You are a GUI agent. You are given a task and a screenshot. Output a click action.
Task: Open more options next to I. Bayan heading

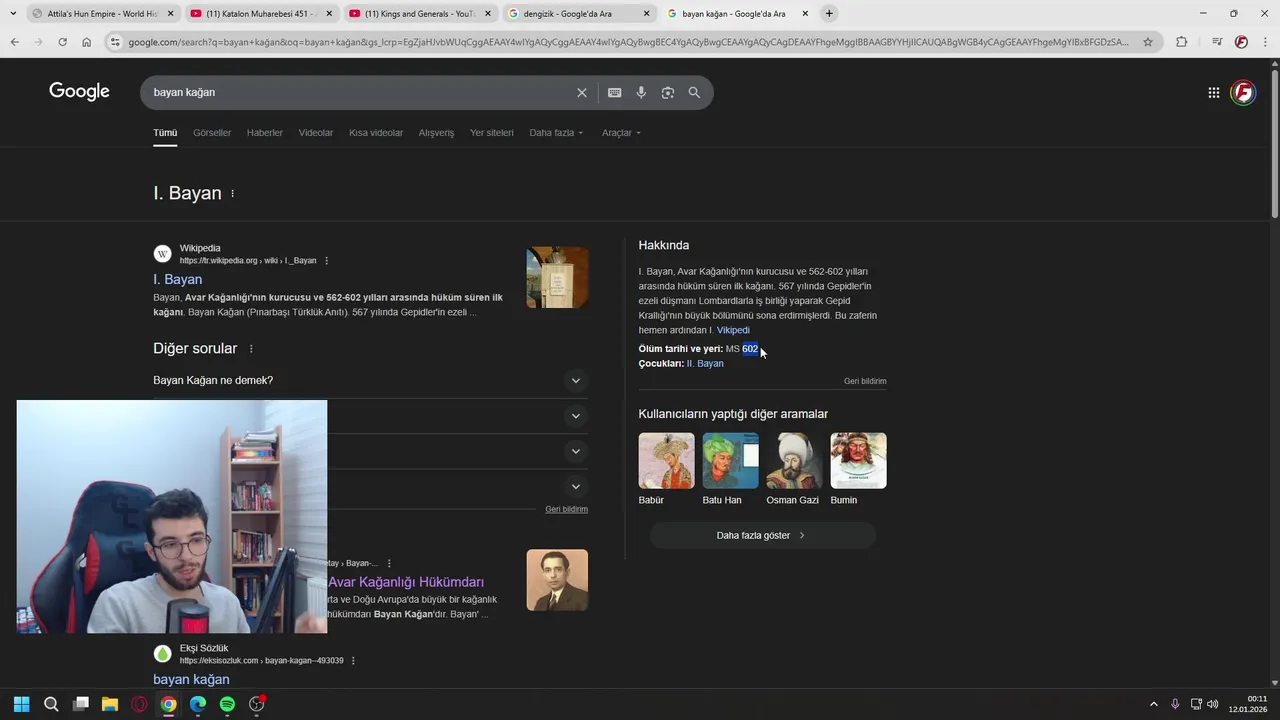click(x=233, y=193)
